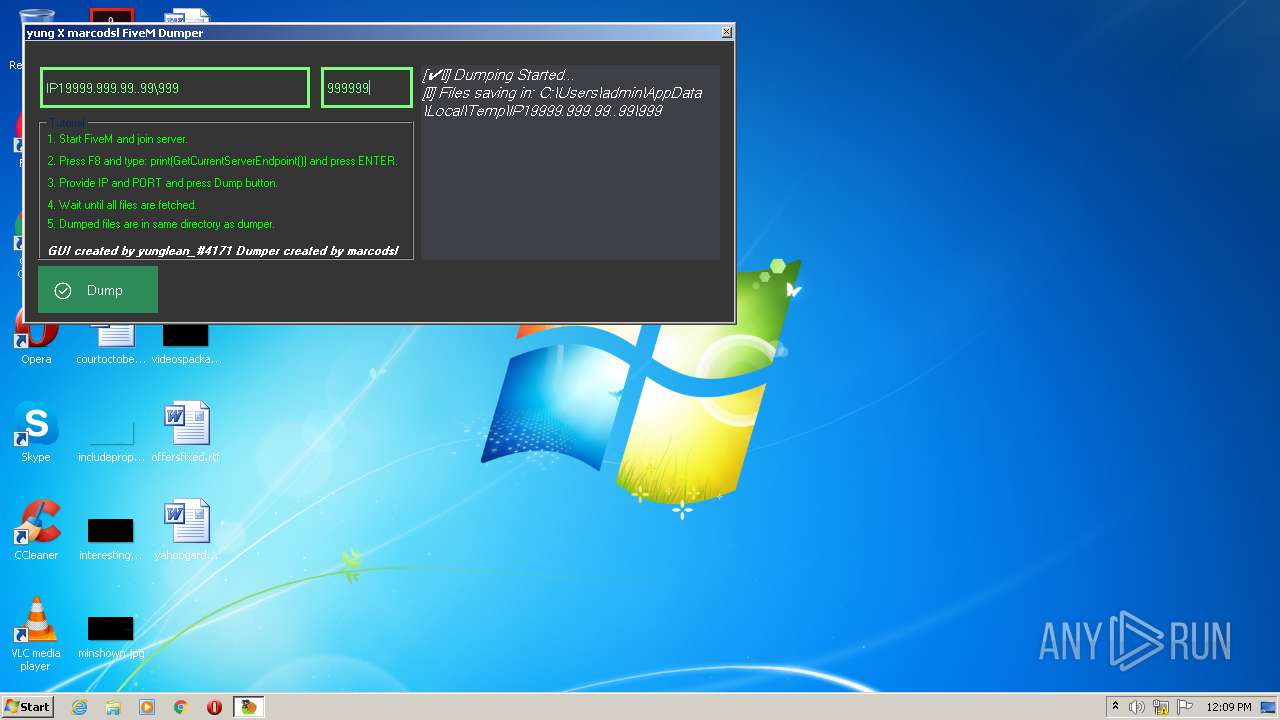This screenshot has width=1280, height=720.
Task: Close the FiveM Dumper window
Action: click(x=726, y=33)
